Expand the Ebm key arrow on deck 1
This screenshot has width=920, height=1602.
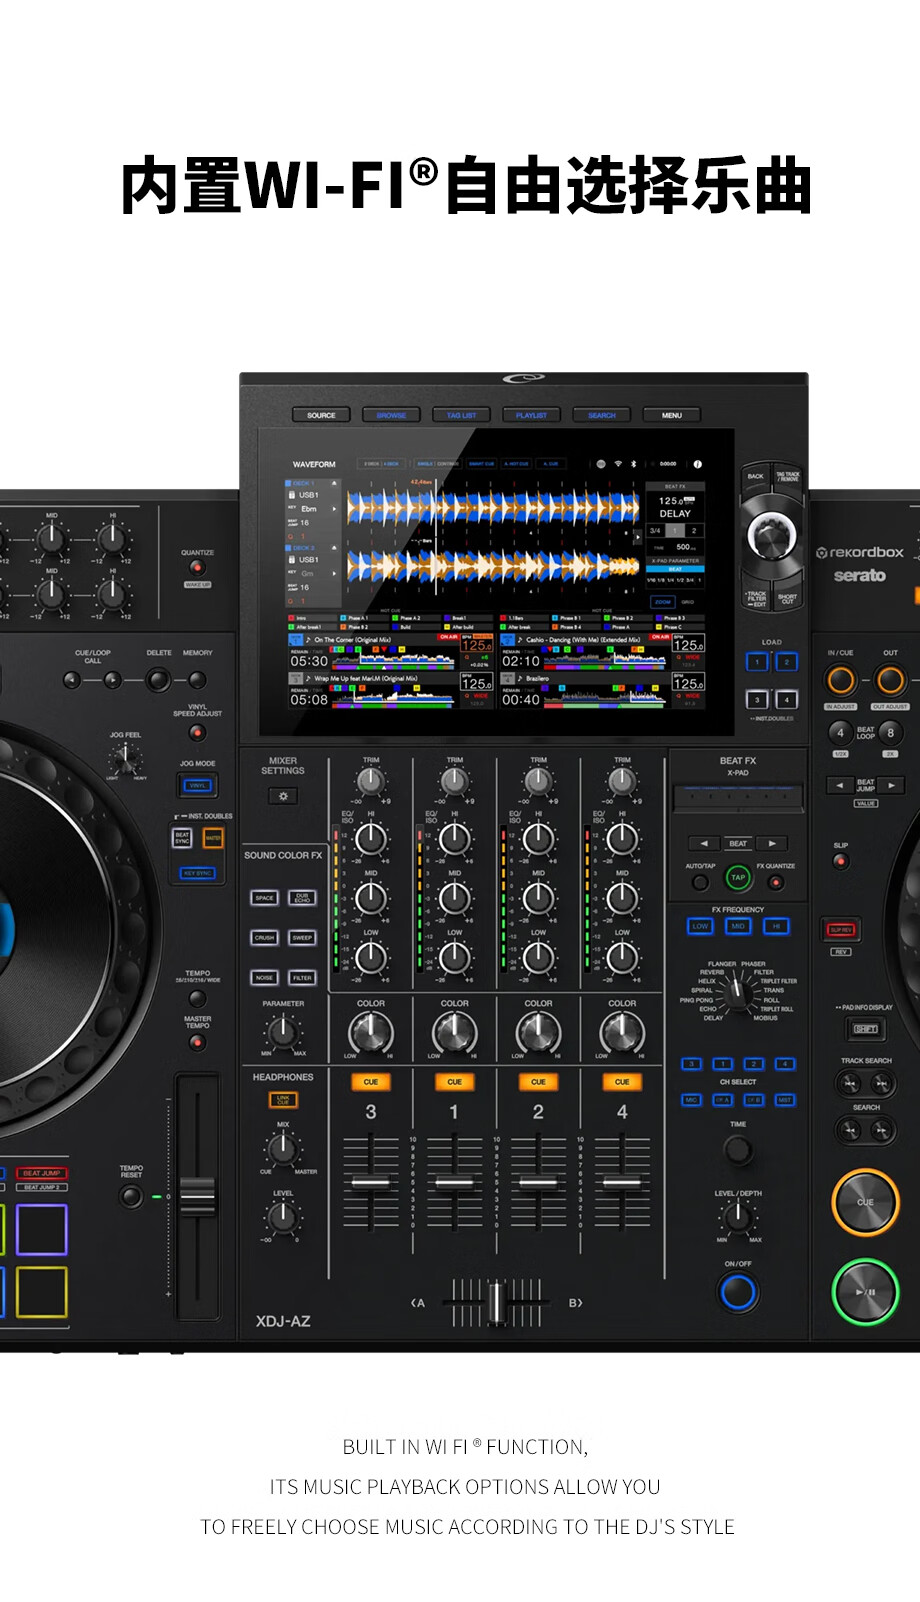click(335, 509)
